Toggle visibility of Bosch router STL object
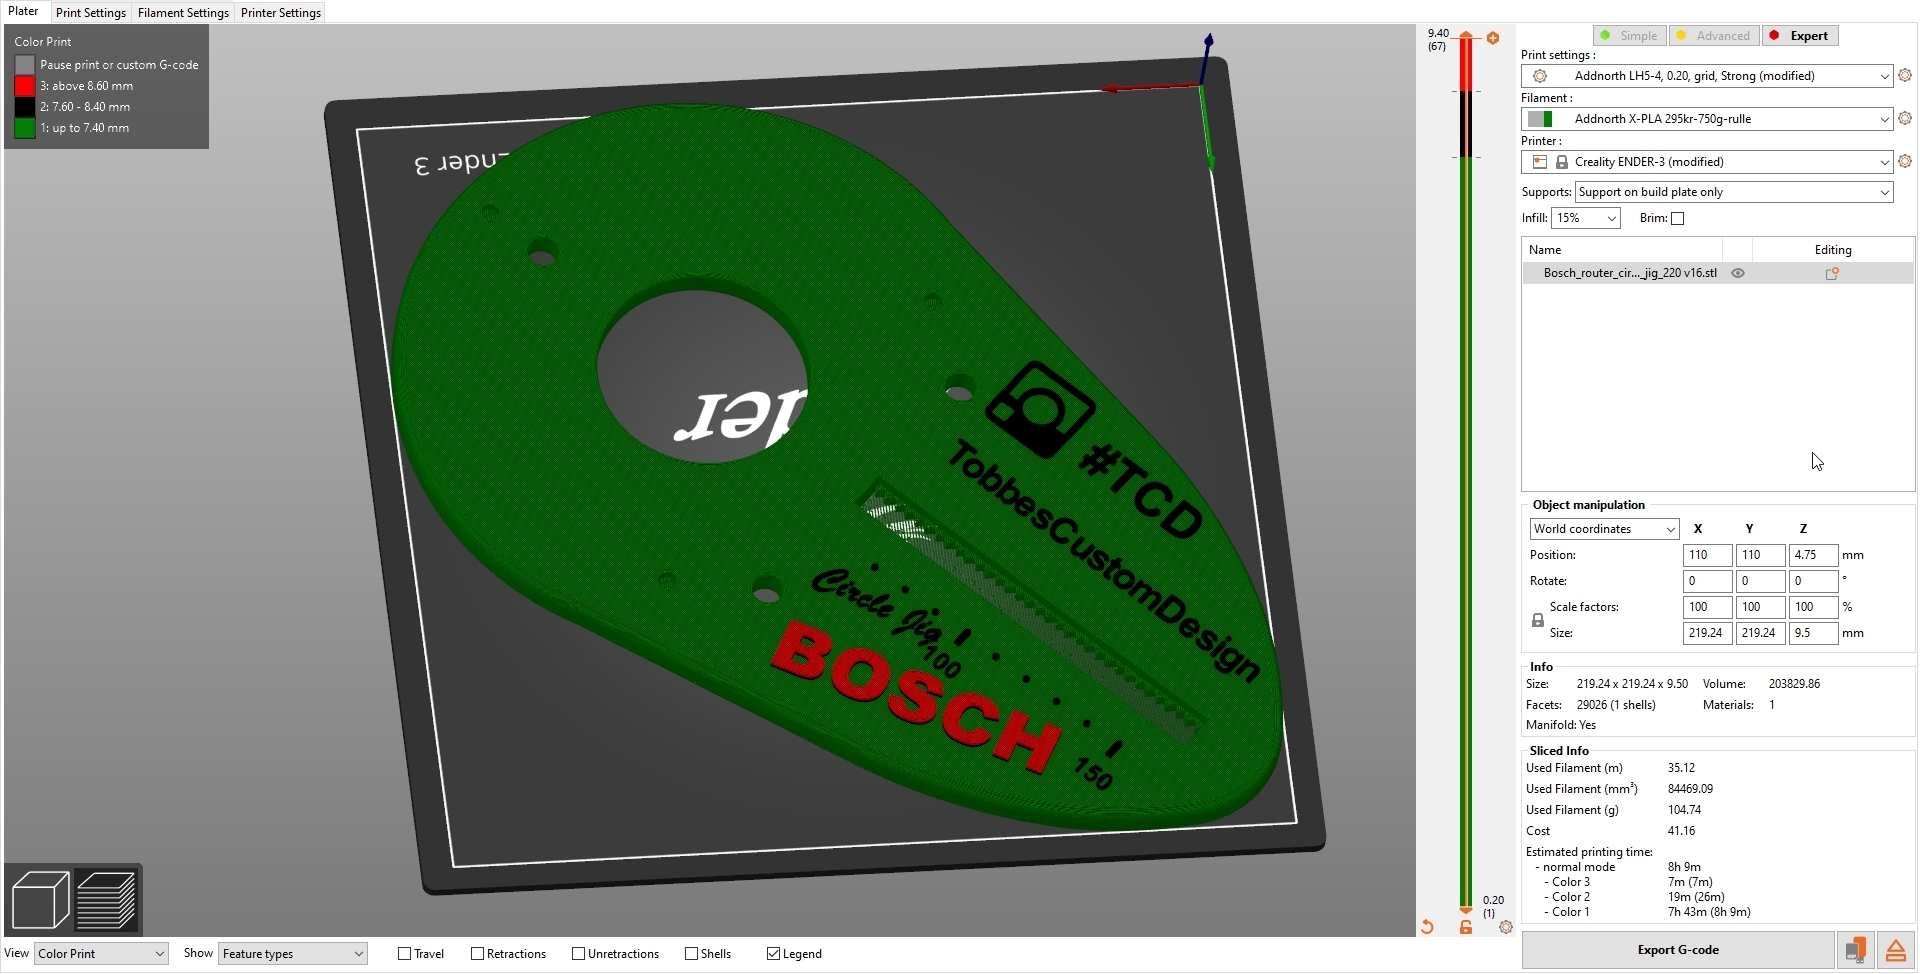Viewport: 1920px width, 974px height. (1738, 273)
